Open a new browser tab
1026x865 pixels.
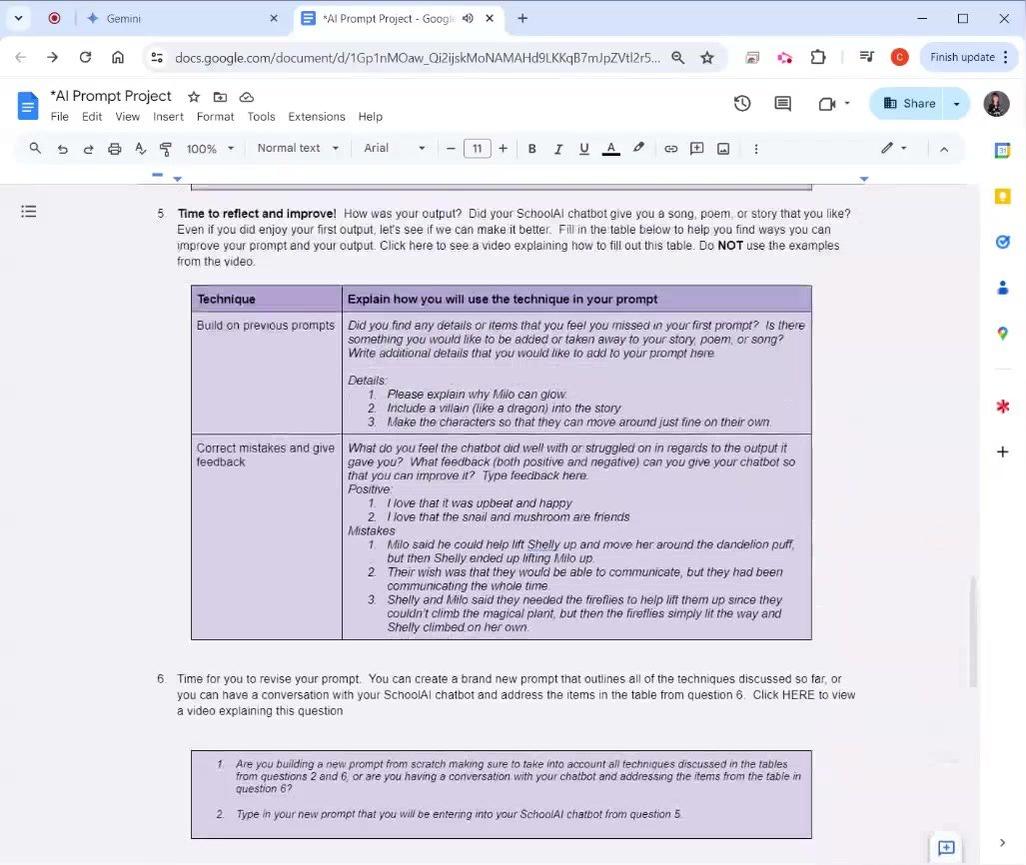(x=522, y=18)
